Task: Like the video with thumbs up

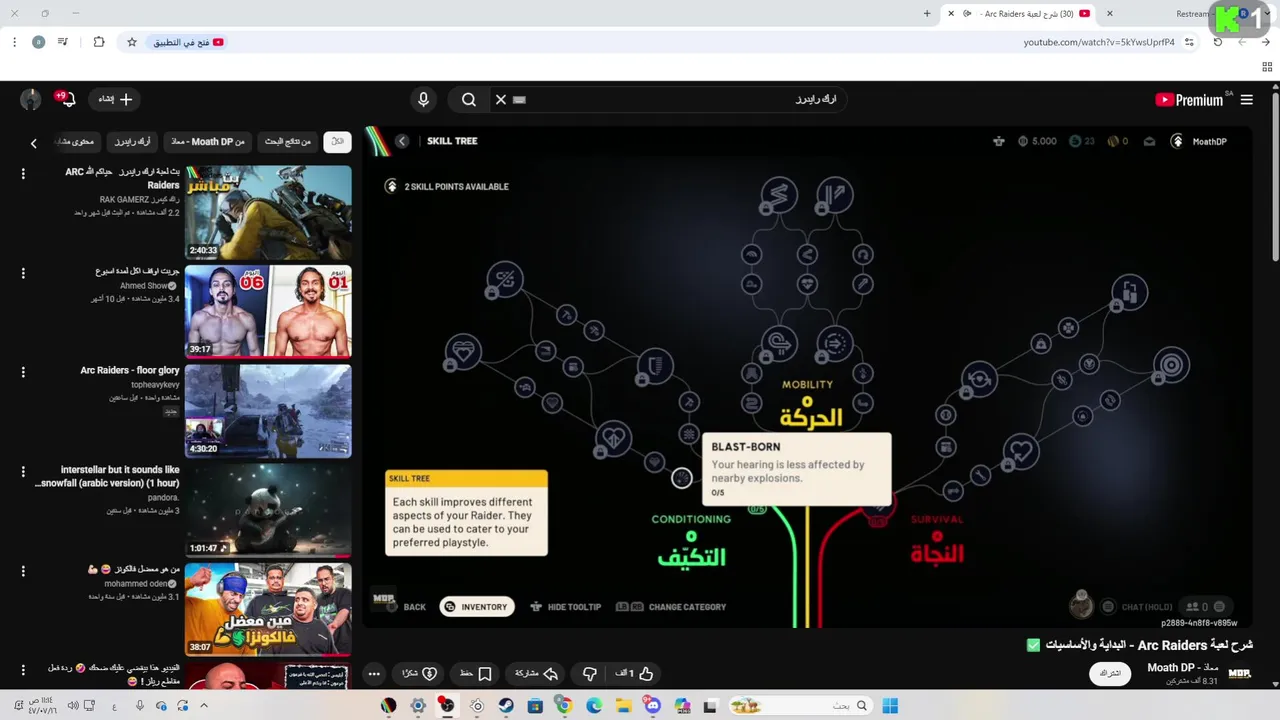Action: (634, 674)
